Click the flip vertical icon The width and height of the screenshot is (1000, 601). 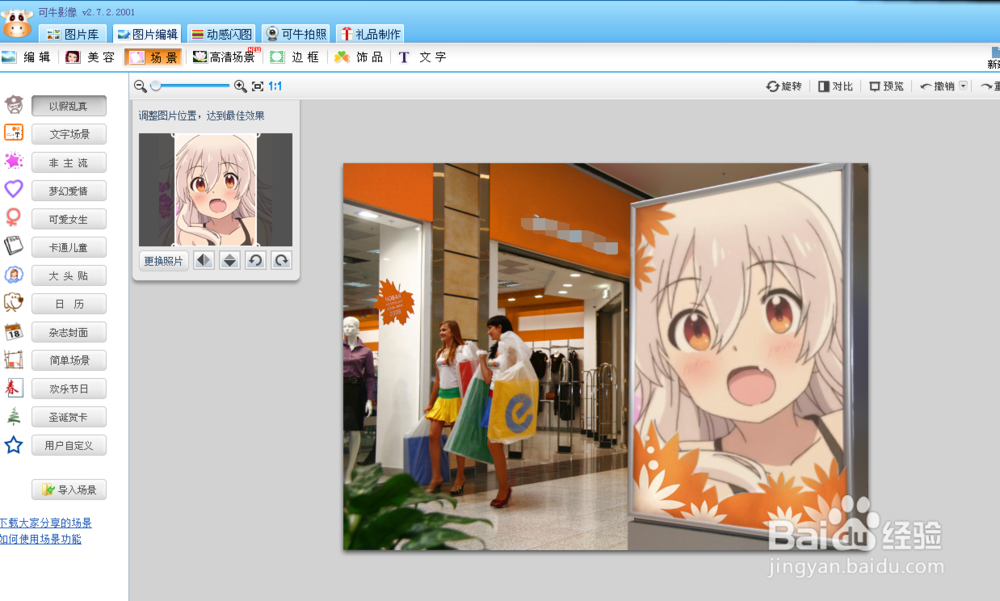click(230, 260)
